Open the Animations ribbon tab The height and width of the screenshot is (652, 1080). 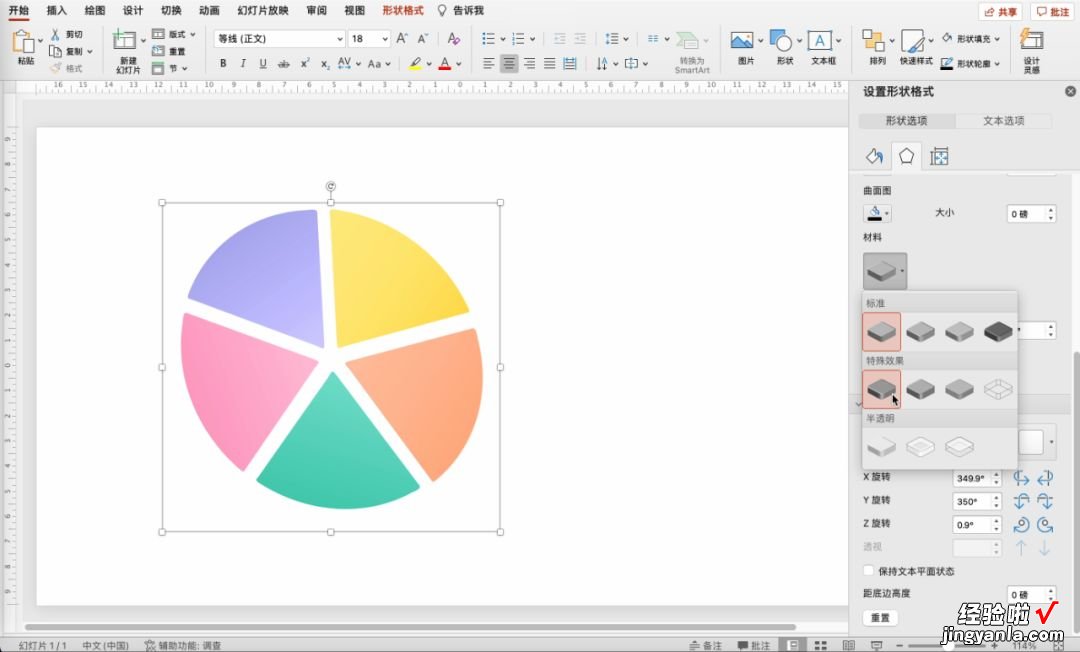pyautogui.click(x=209, y=10)
